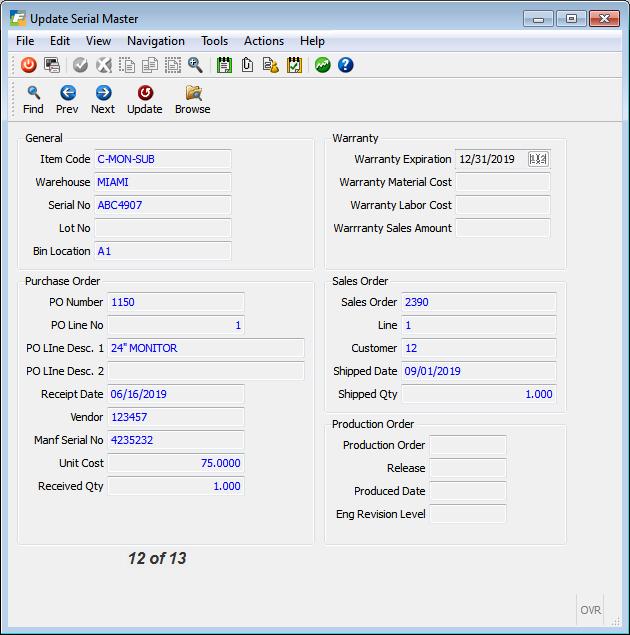
Task: Open the green notepad notes icon
Action: pos(224,65)
